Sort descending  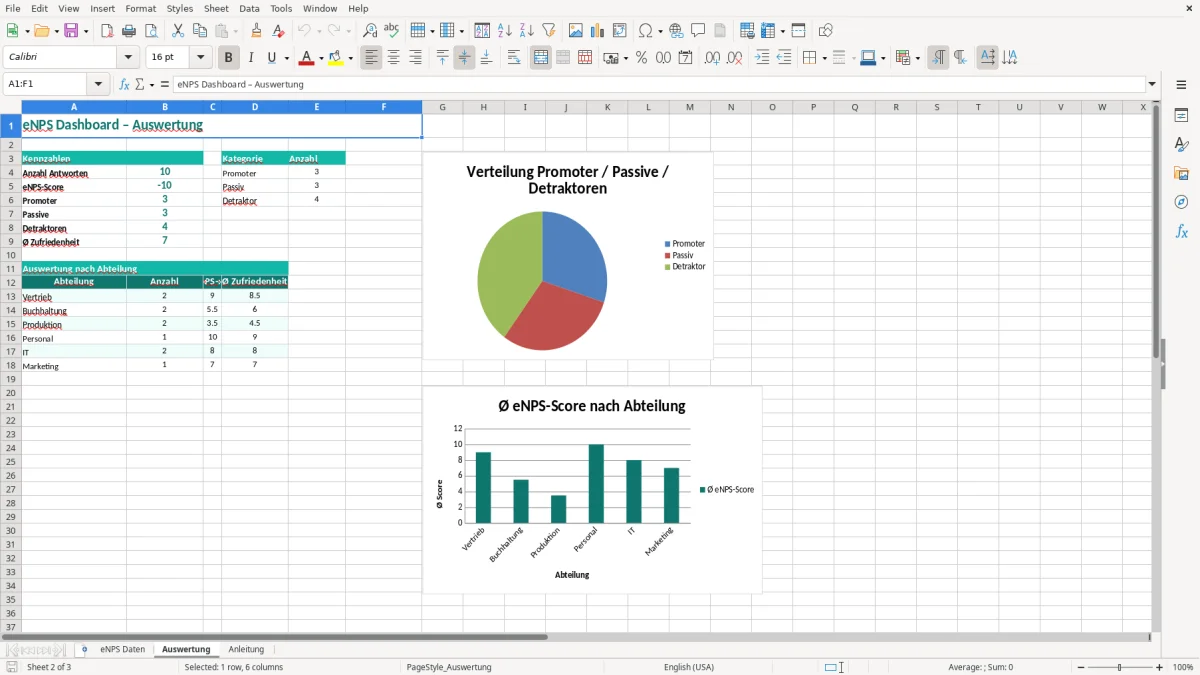527,31
